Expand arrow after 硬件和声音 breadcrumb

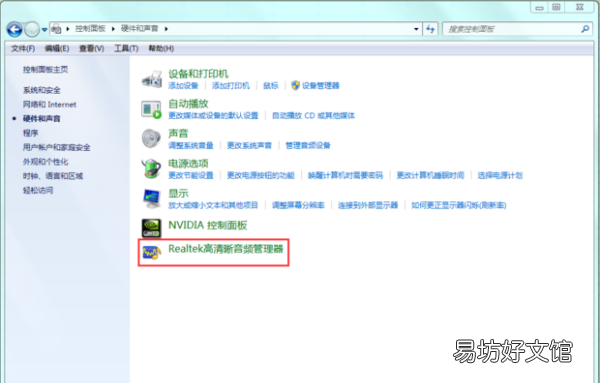tap(166, 29)
